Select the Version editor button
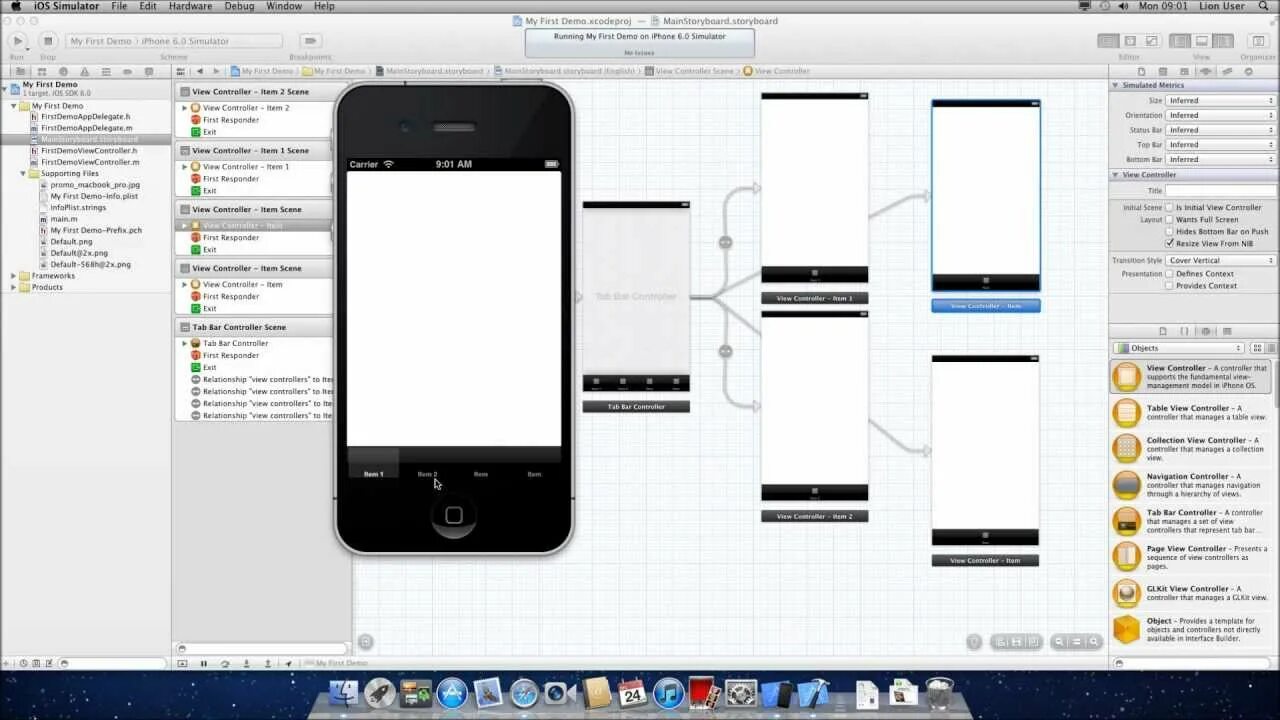1280x720 pixels. [x=1151, y=41]
